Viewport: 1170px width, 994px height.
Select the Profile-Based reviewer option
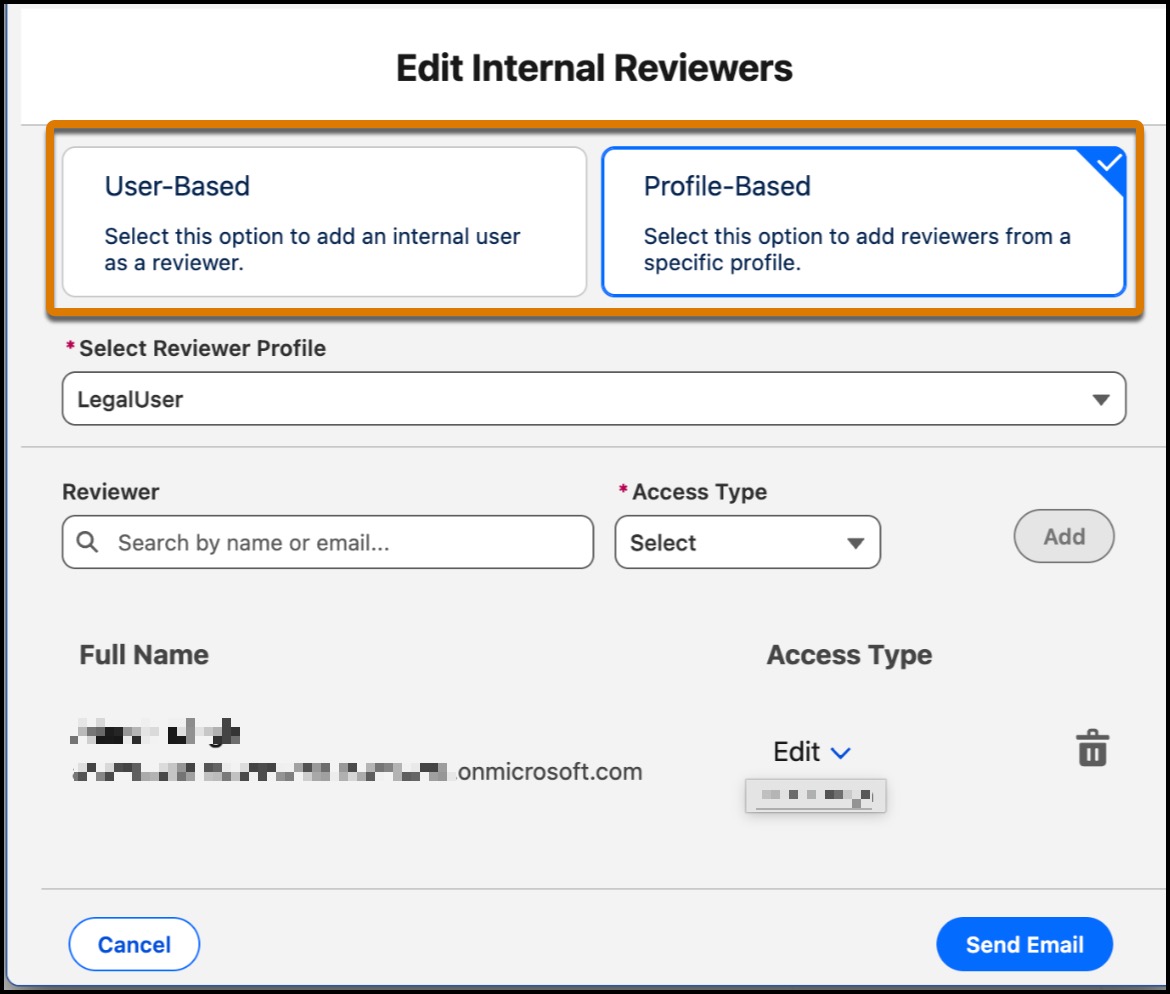click(x=863, y=222)
